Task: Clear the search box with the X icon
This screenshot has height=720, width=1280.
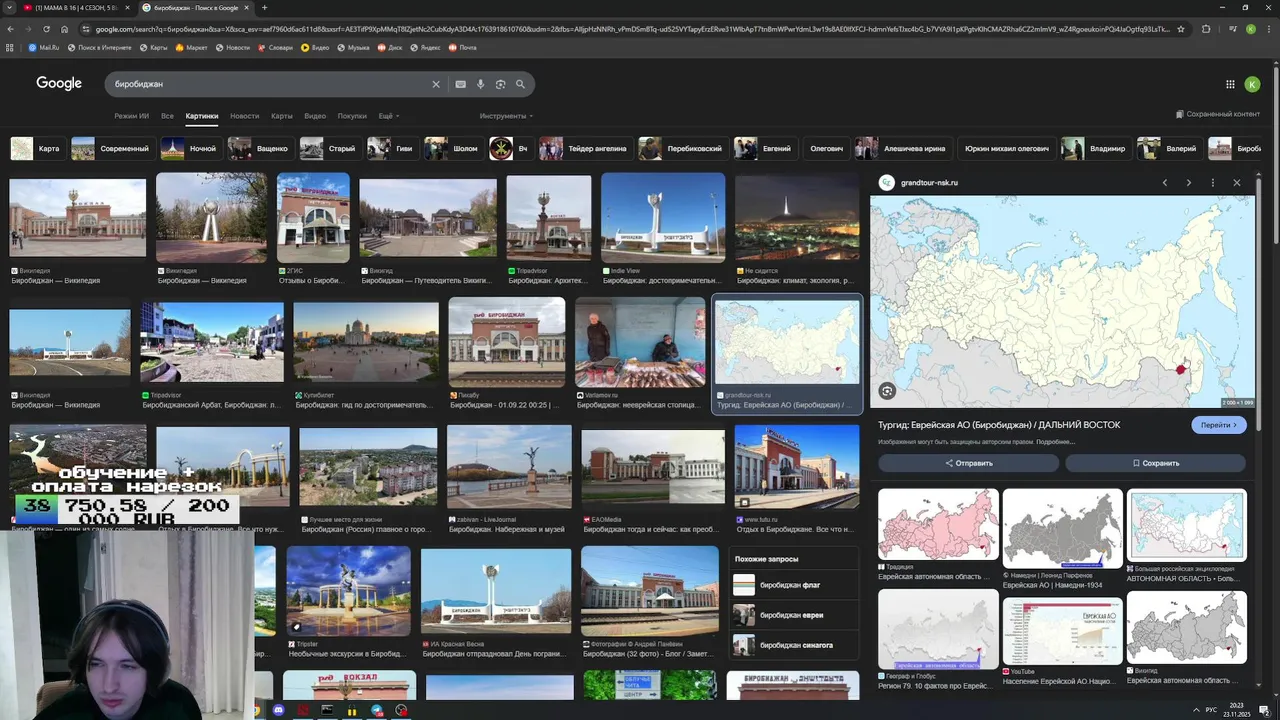Action: coord(436,84)
